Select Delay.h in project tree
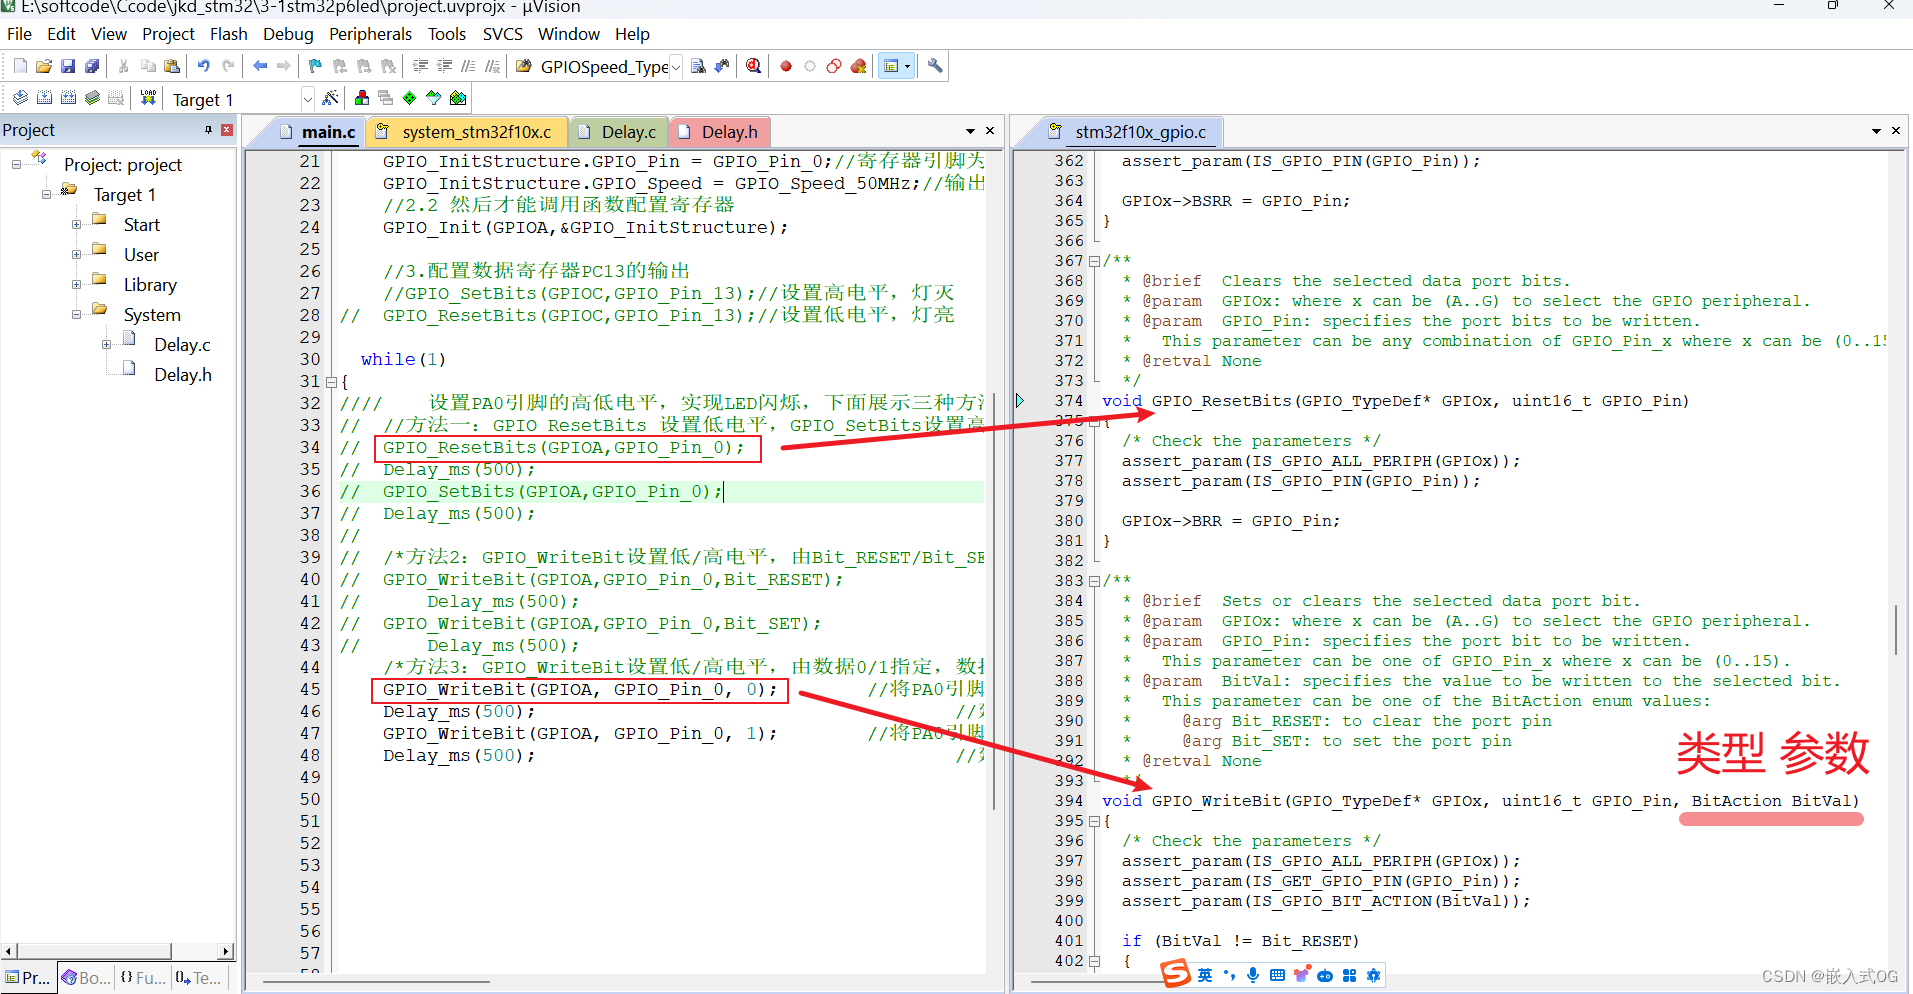1913x994 pixels. tap(182, 375)
